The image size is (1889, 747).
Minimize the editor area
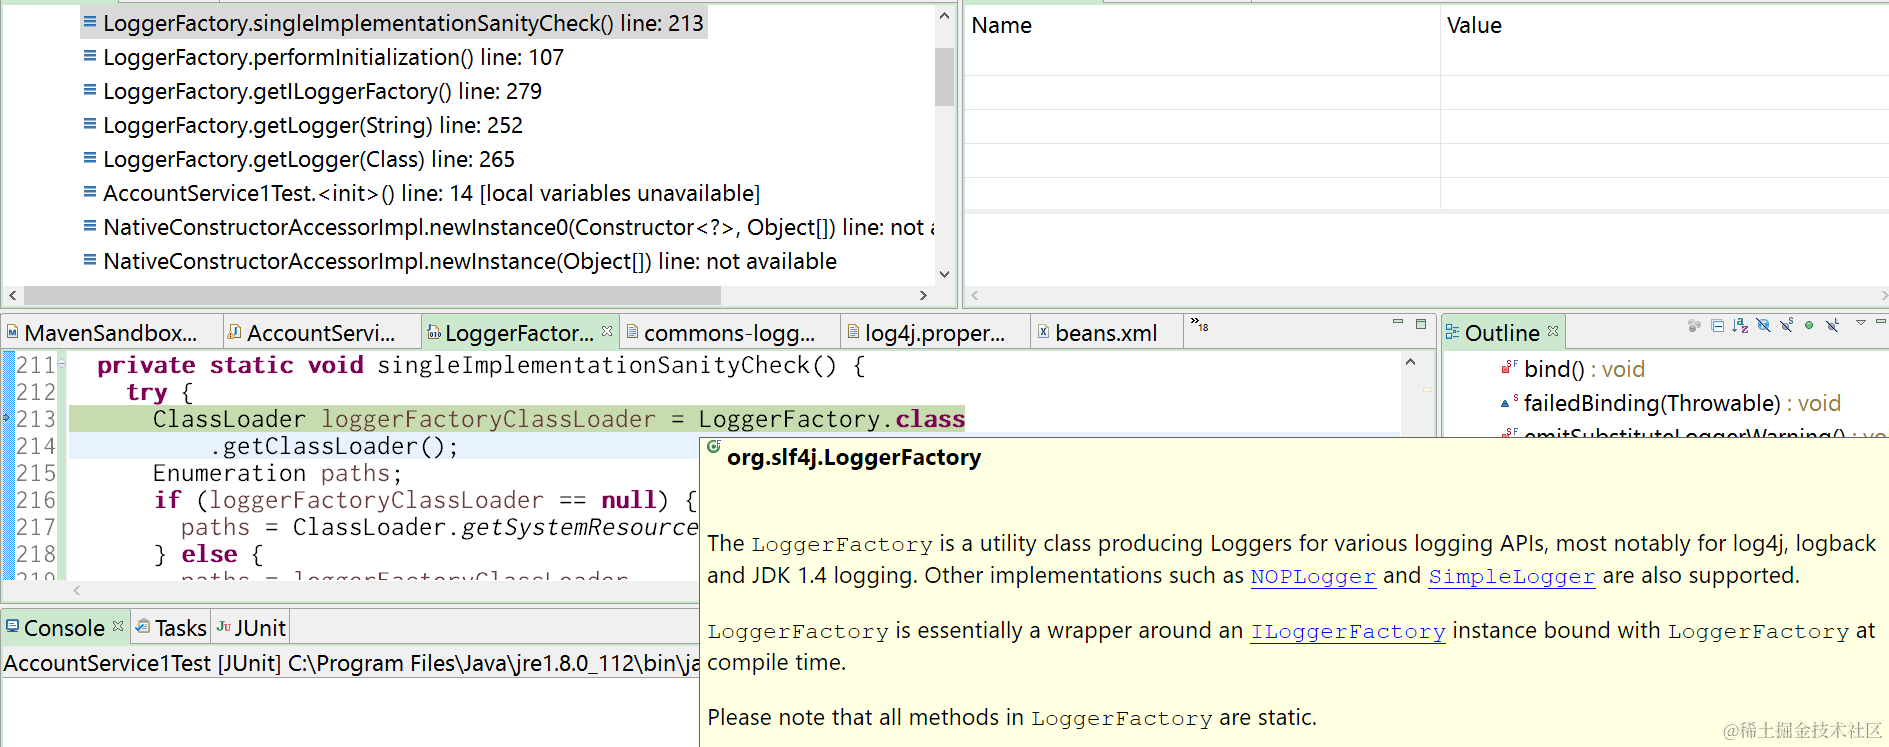tap(1398, 323)
